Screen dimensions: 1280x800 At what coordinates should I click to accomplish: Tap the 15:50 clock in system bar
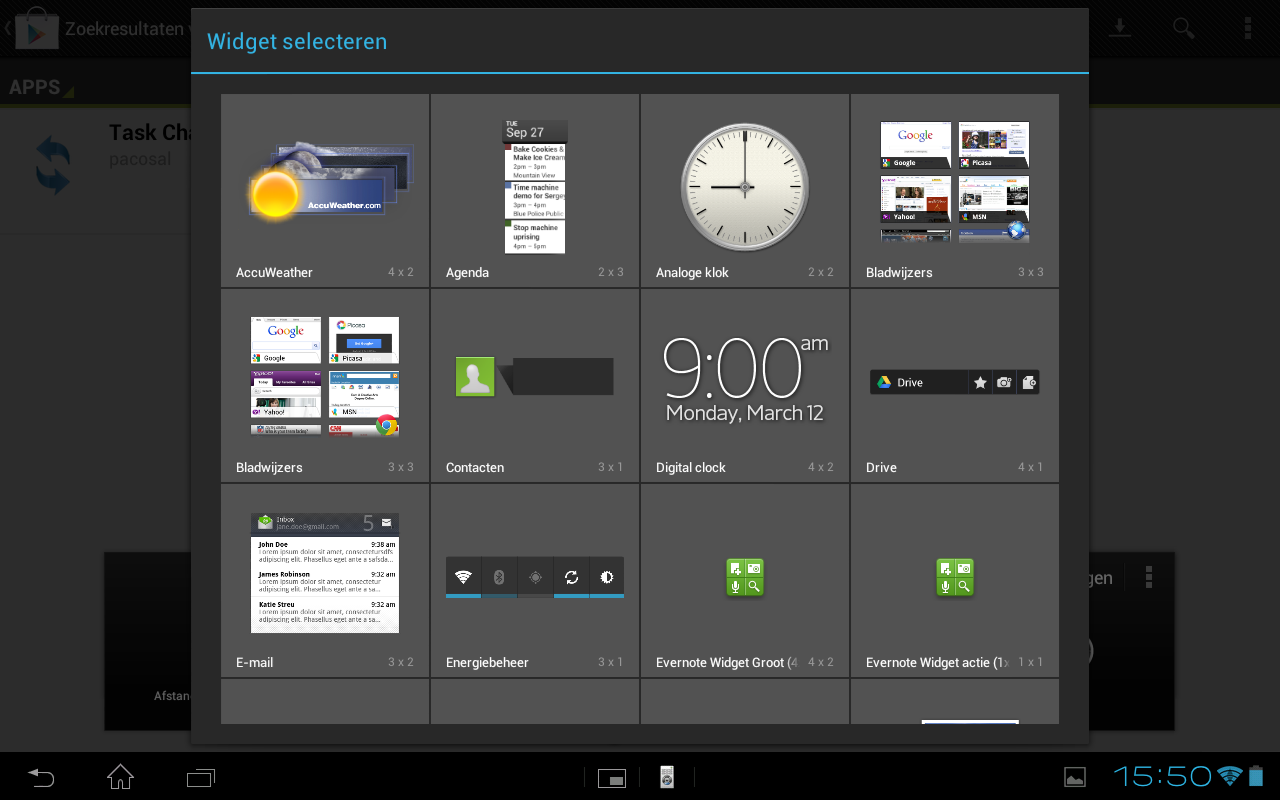[x=1163, y=776]
